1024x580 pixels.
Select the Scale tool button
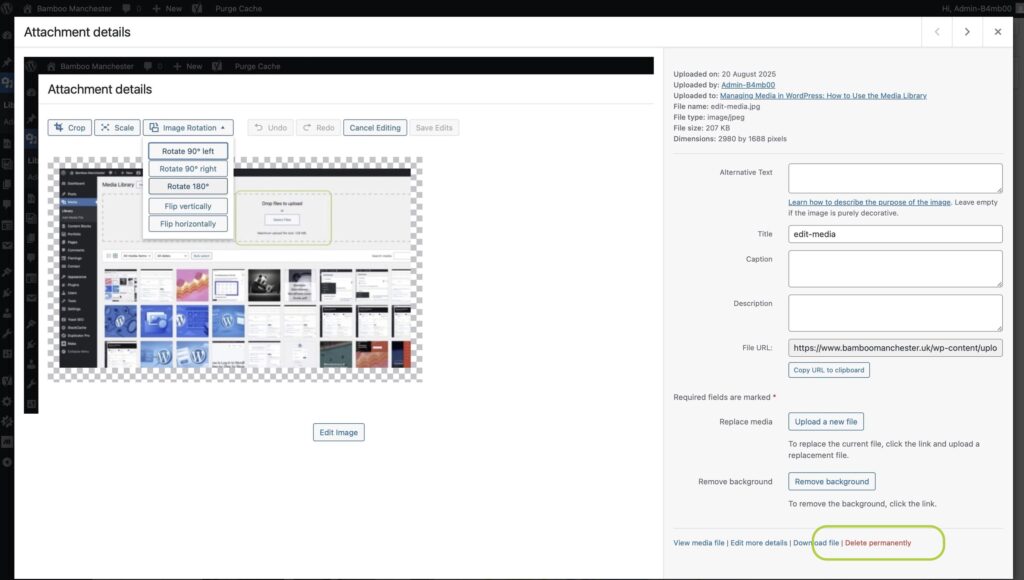pos(118,127)
